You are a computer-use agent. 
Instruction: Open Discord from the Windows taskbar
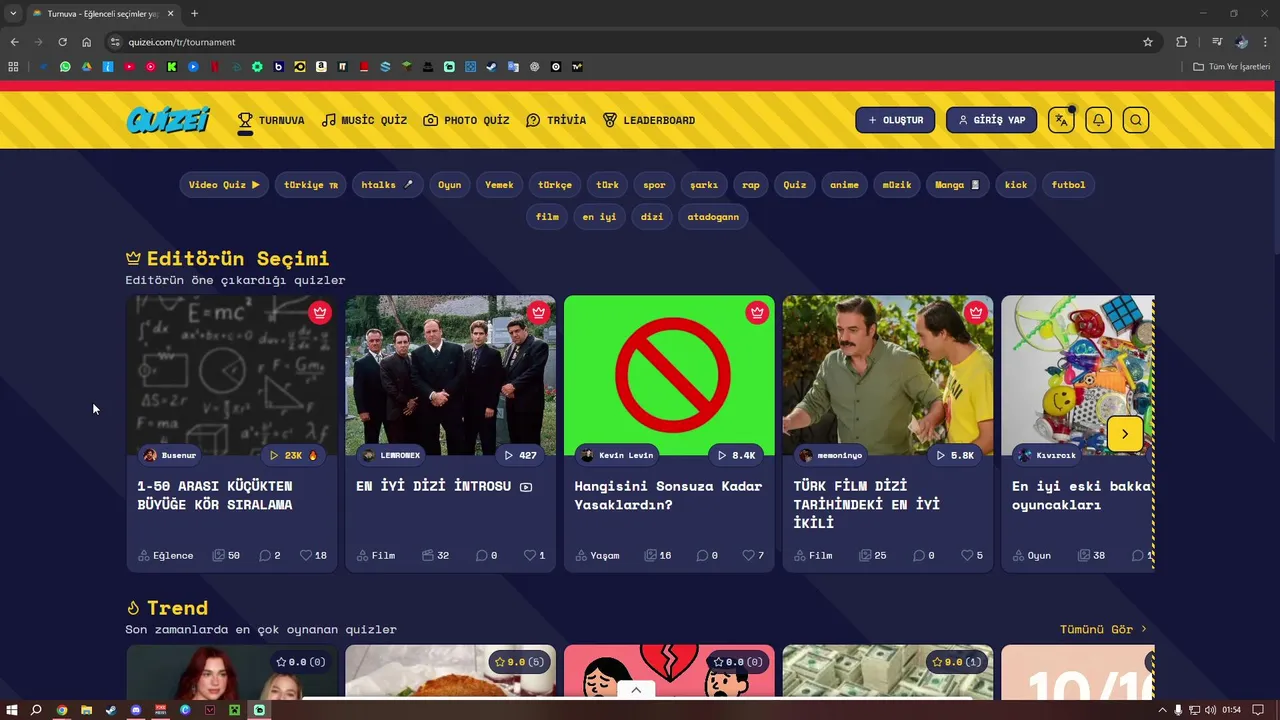click(136, 710)
